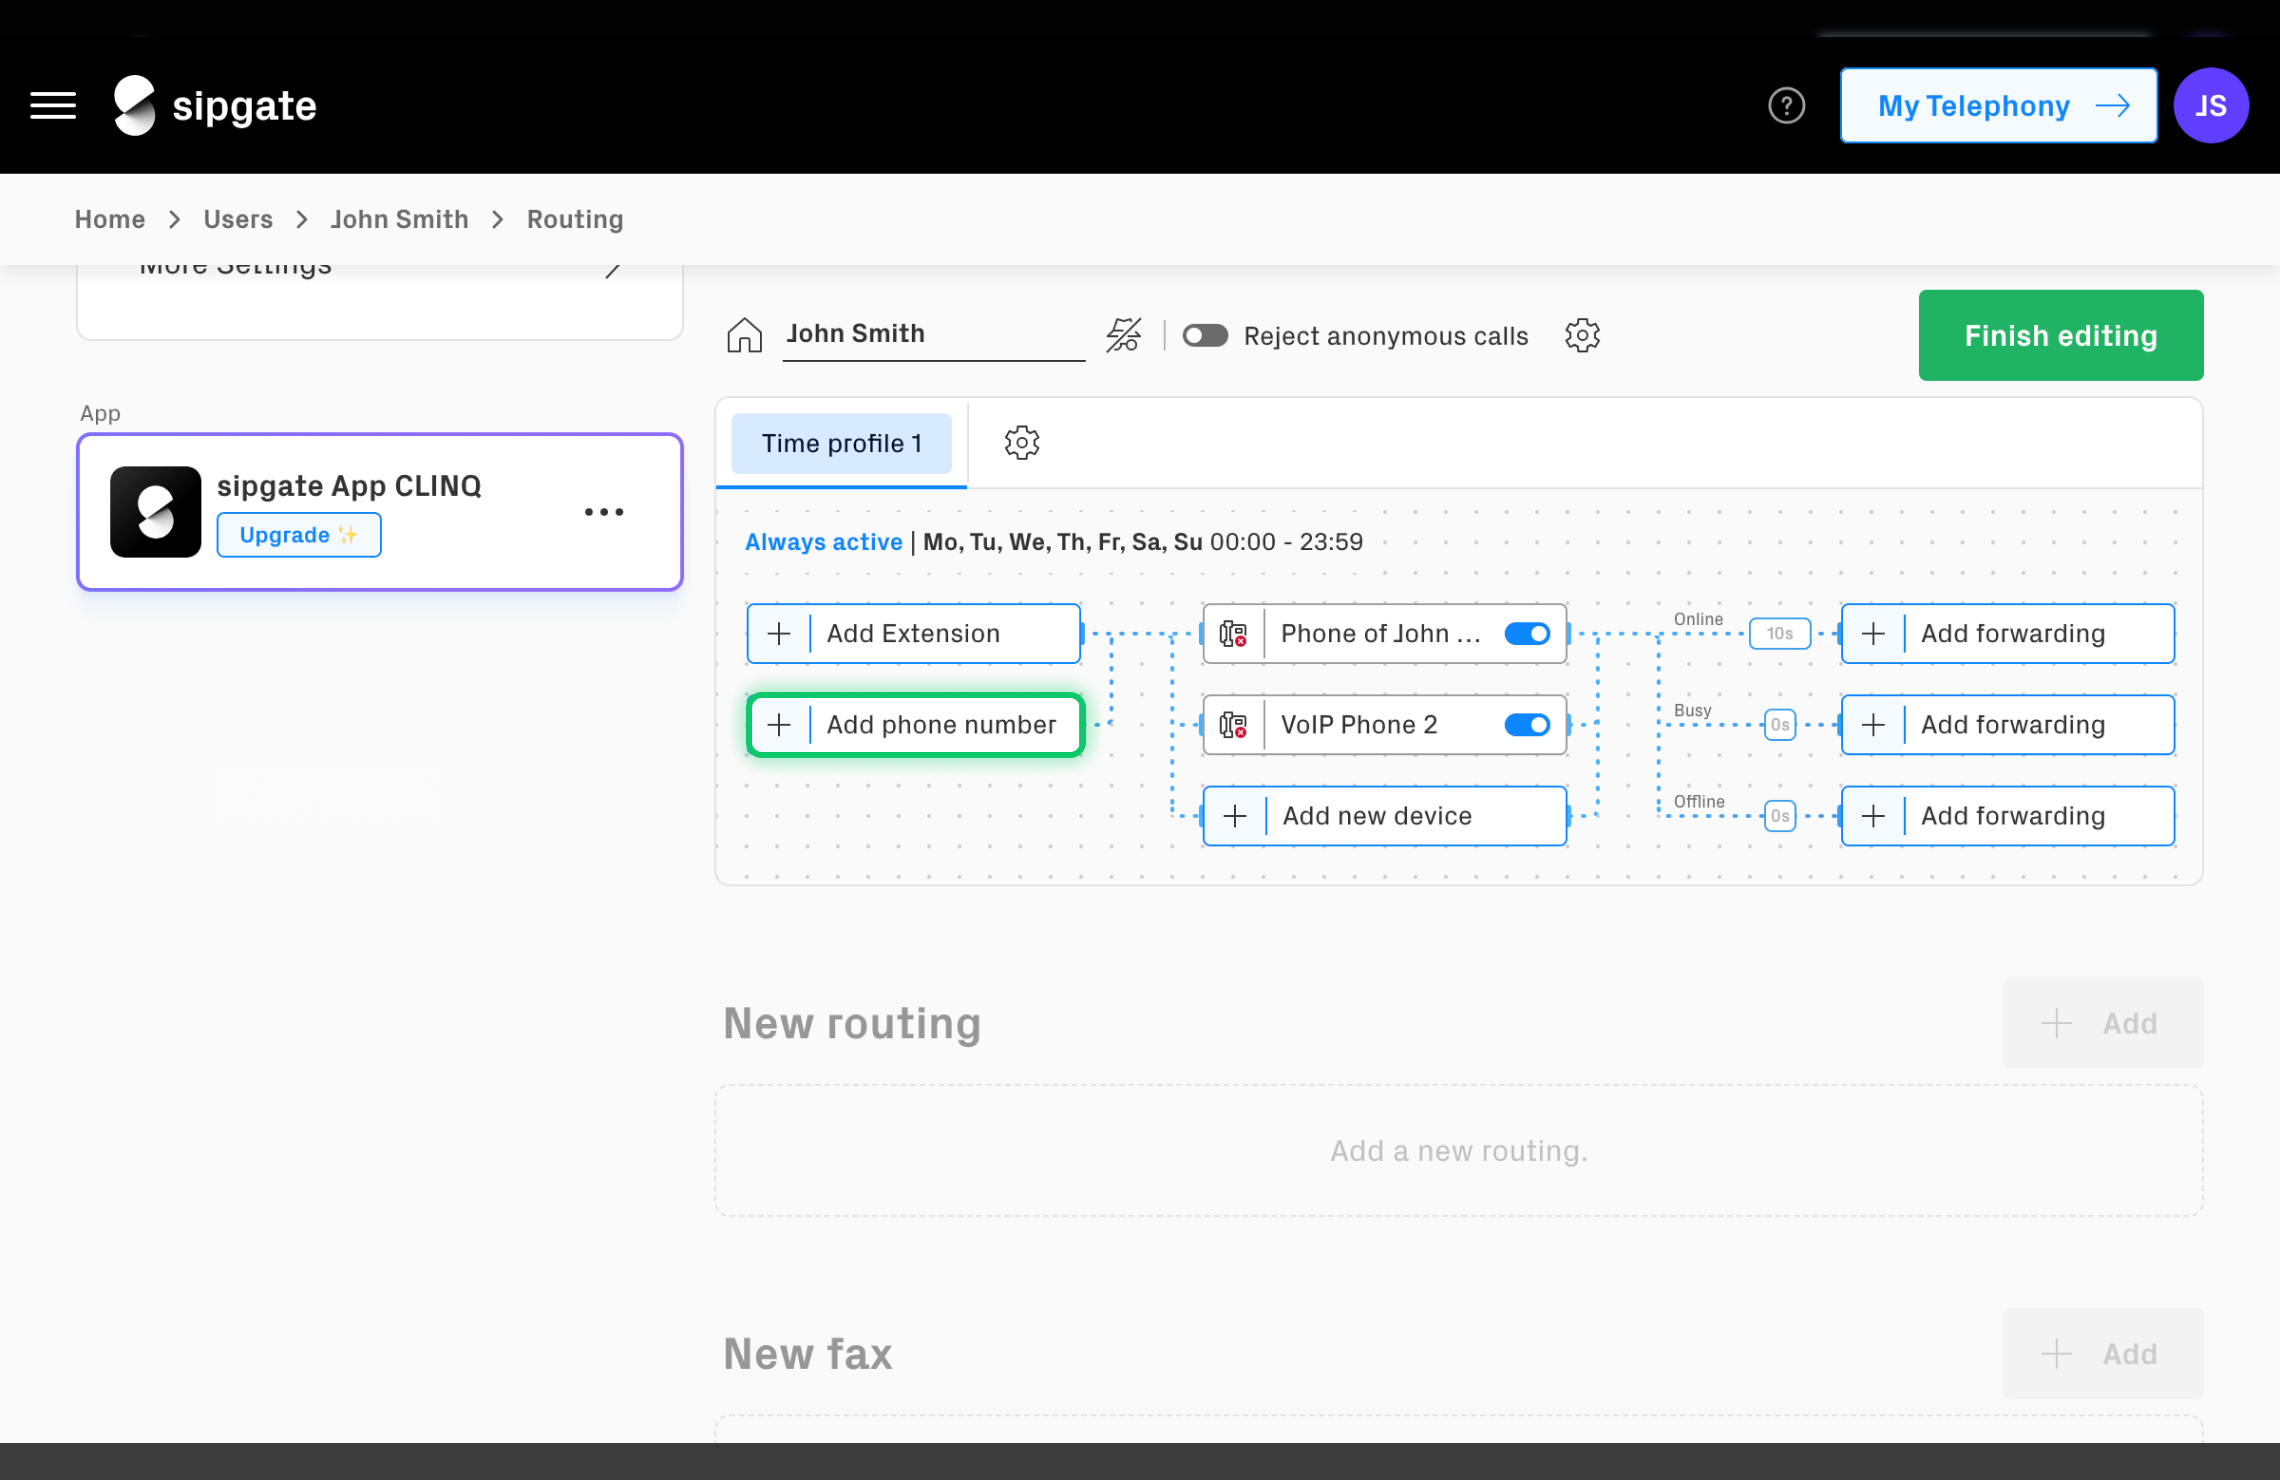Click the home icon beside John Smith
The image size is (2280, 1480).
(744, 335)
